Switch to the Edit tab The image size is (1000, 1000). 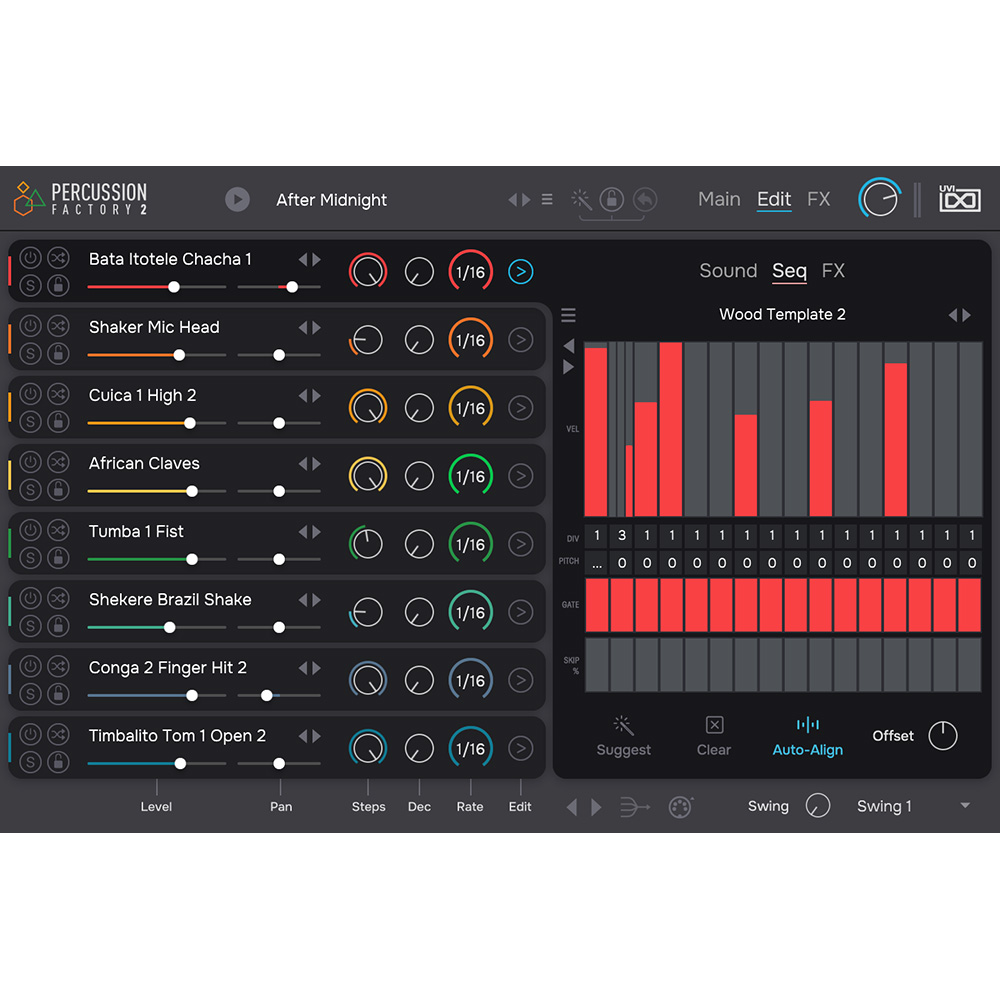tap(774, 200)
